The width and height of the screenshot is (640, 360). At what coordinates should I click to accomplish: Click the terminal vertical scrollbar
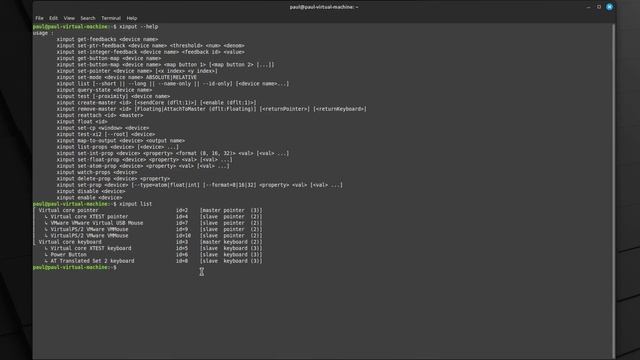click(x=613, y=190)
